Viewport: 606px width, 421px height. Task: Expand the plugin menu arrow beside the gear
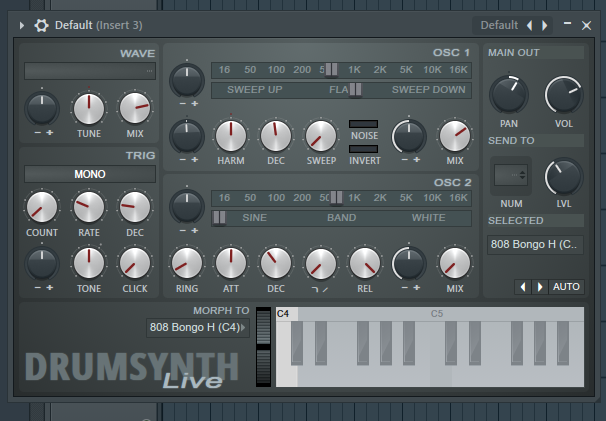tap(22, 26)
